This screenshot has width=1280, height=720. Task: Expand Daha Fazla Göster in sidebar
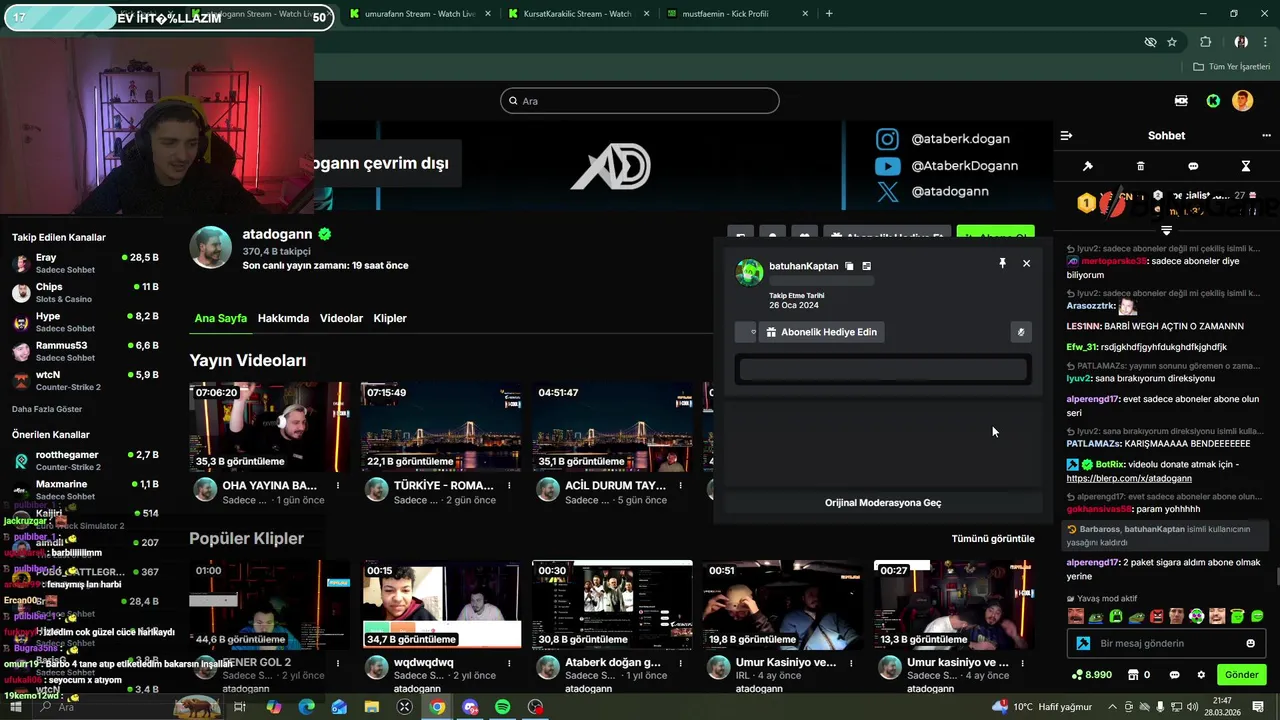(47, 409)
